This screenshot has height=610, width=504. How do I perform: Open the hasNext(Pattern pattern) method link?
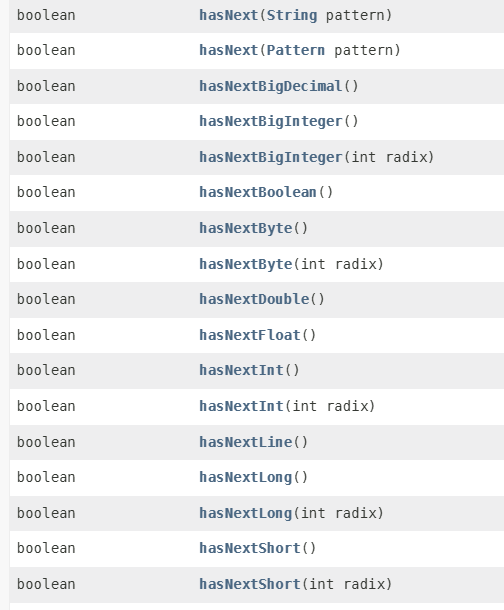tap(228, 50)
